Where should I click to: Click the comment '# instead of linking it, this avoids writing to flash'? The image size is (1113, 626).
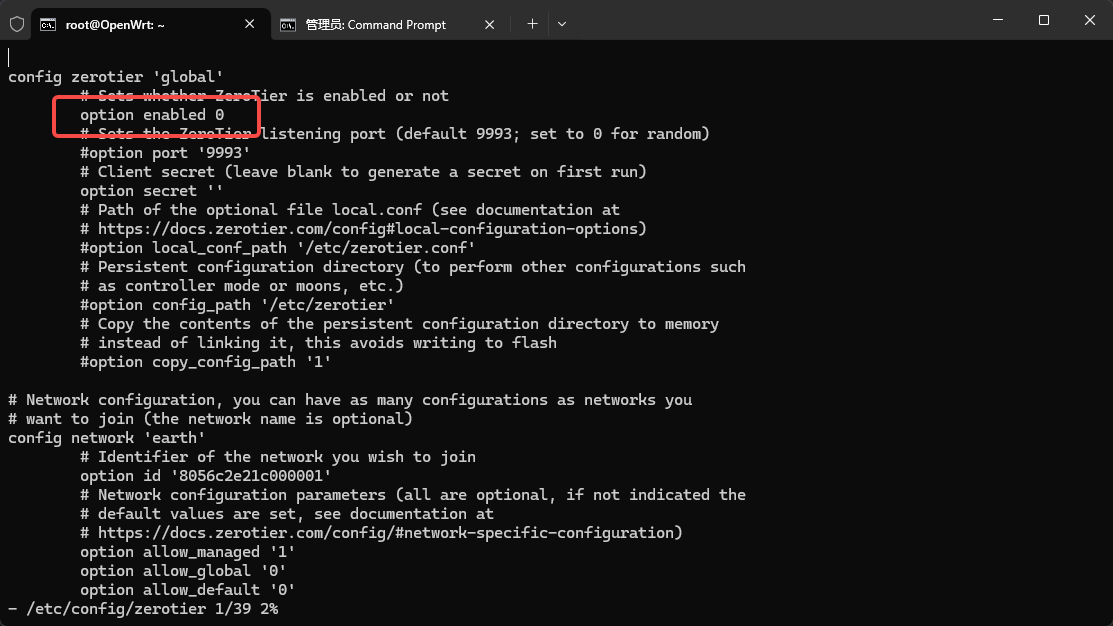point(318,343)
